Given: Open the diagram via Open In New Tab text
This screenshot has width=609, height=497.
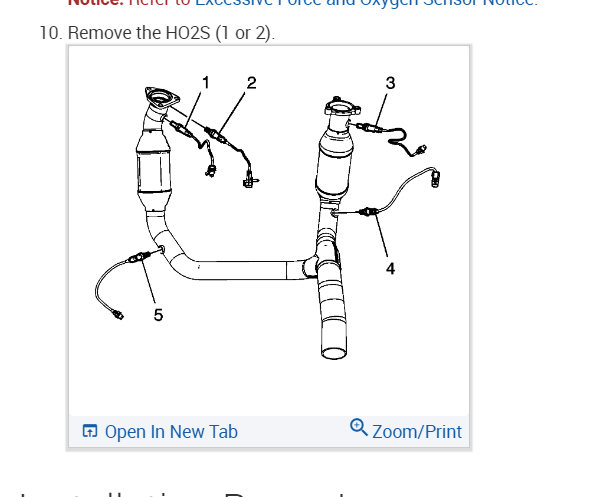Looking at the screenshot, I should [x=171, y=432].
